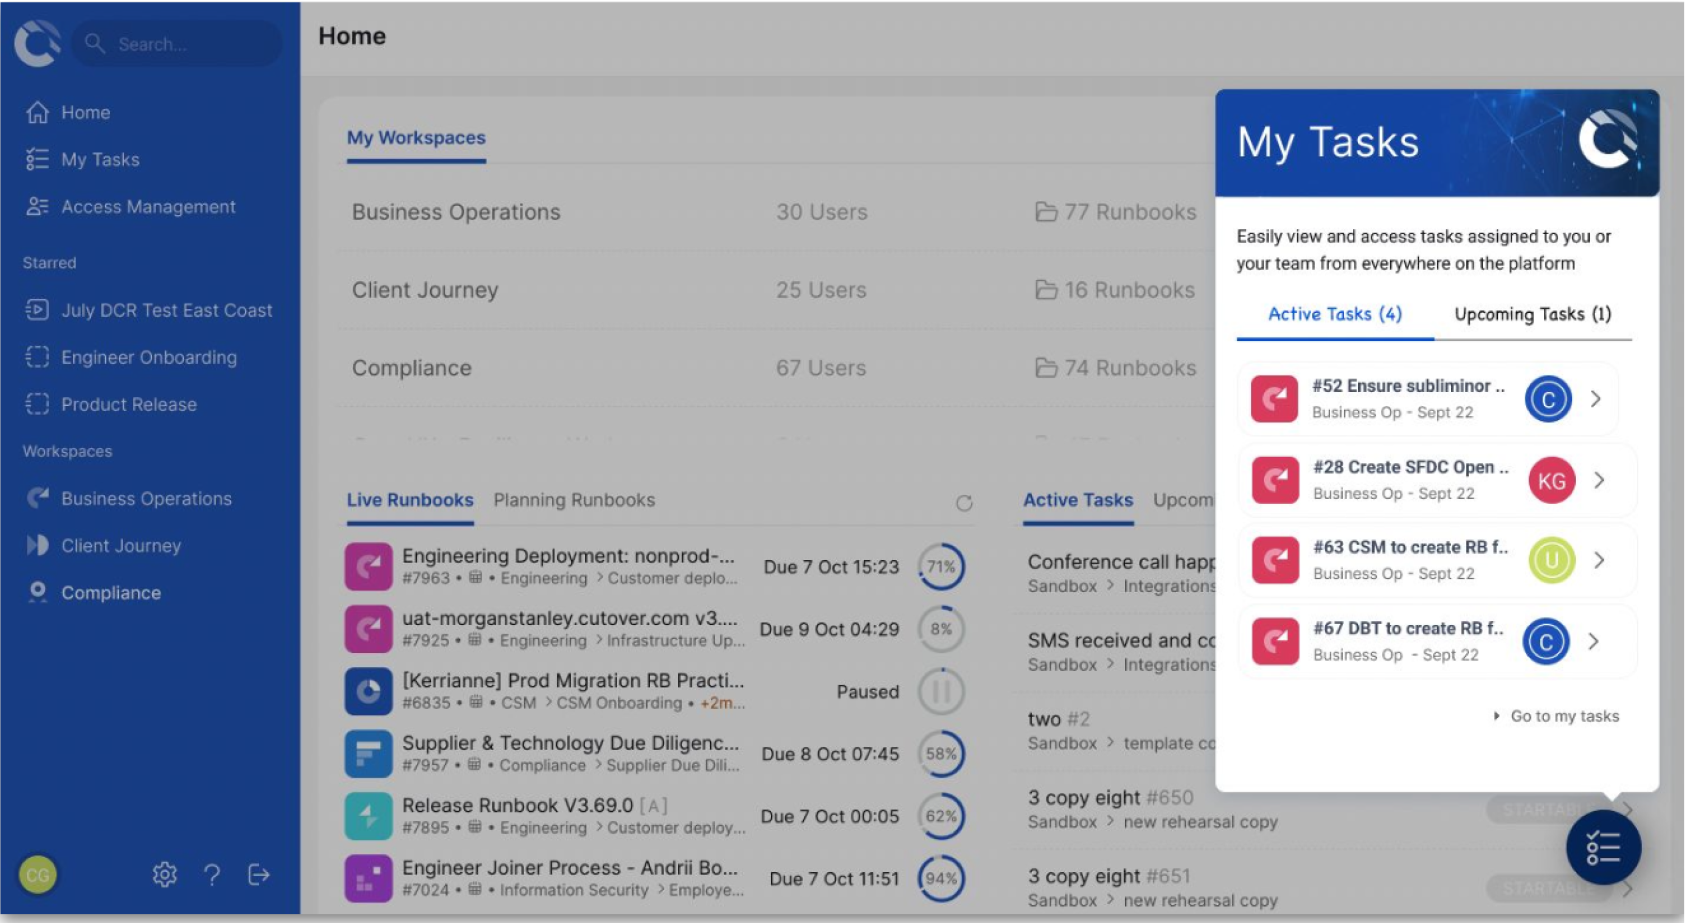Click the U avatar on task #63

(x=1552, y=560)
